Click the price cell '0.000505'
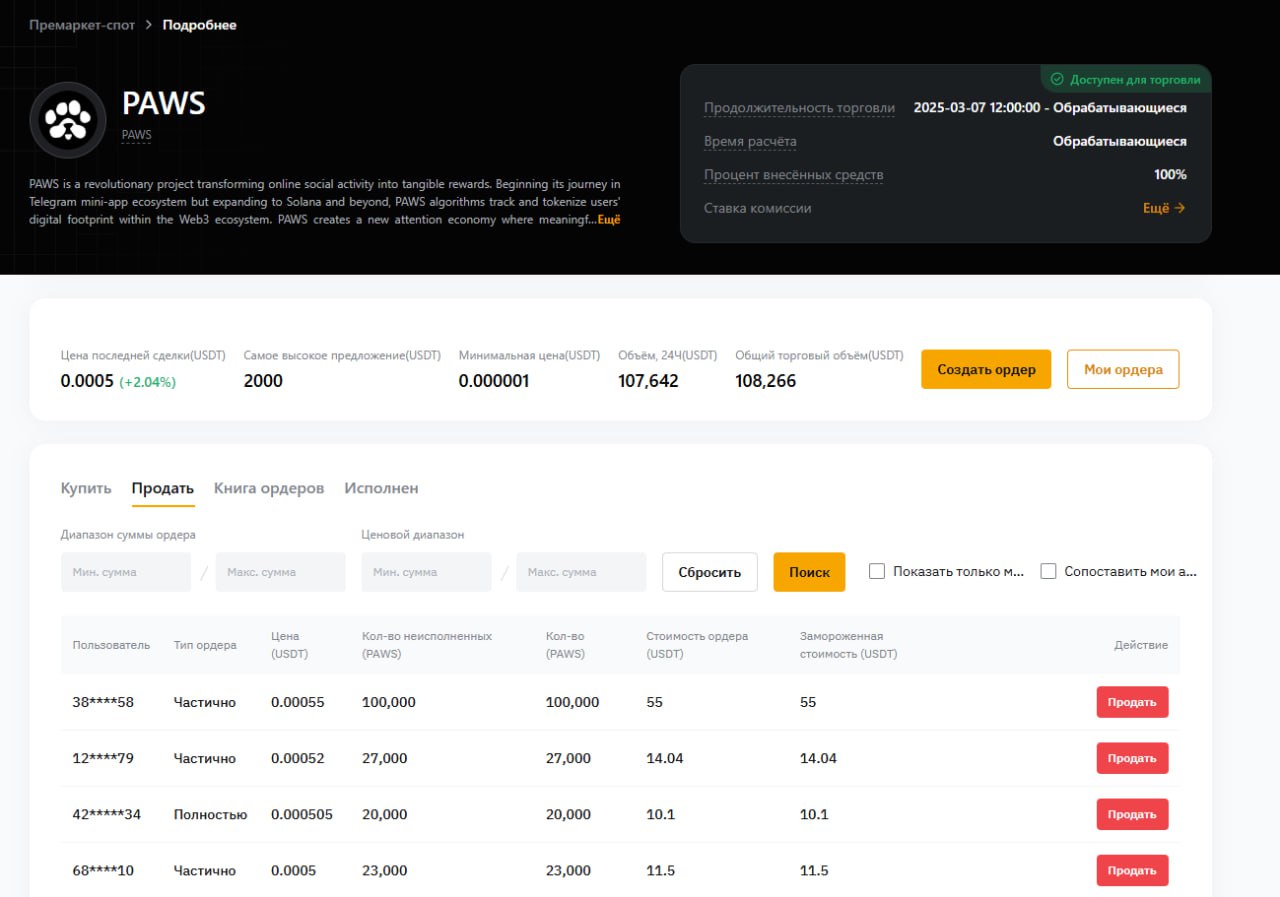 (x=302, y=814)
